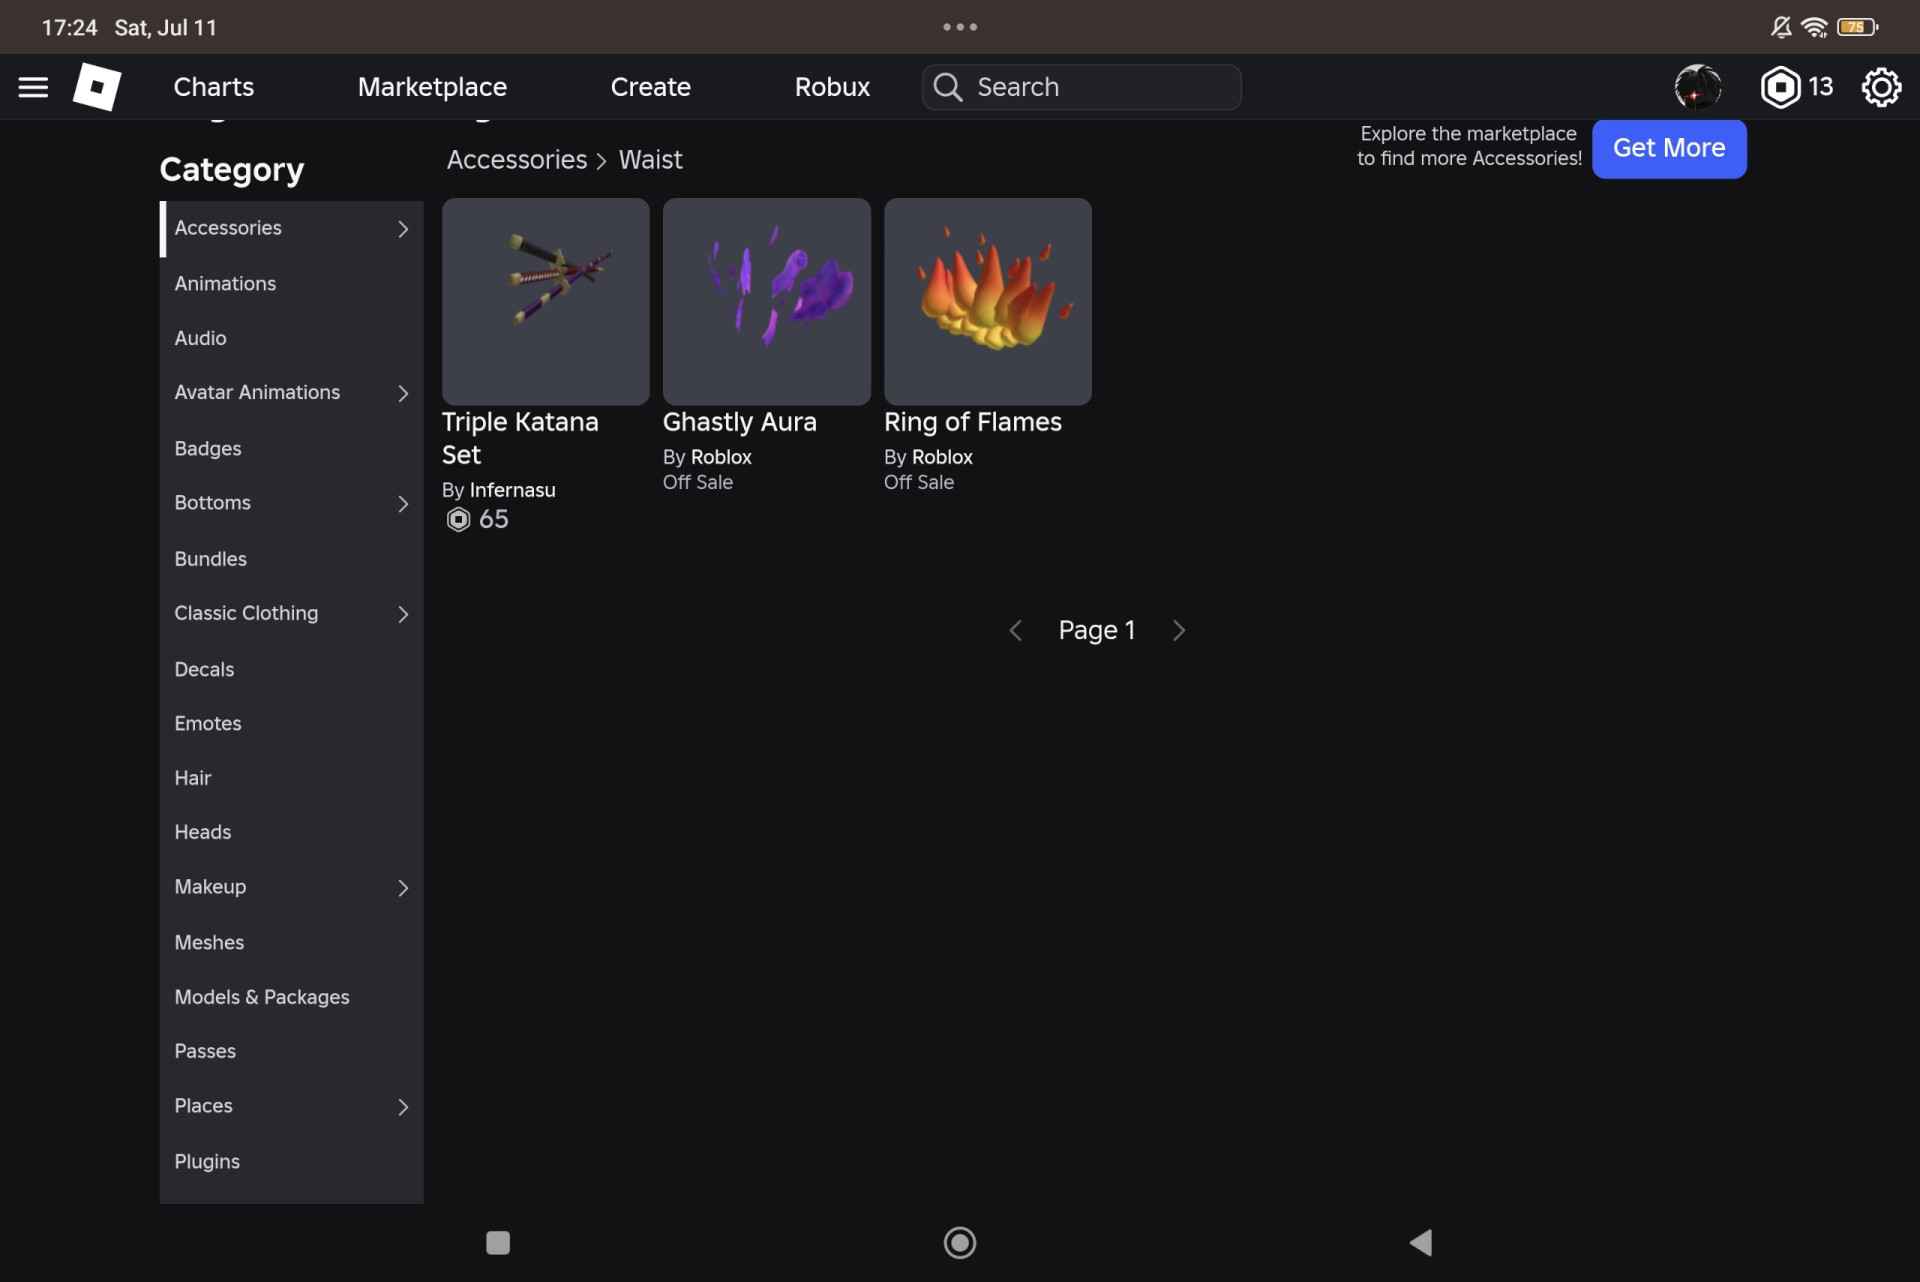Expand the Accessories category chevron
The image size is (1920, 1282).
[403, 229]
